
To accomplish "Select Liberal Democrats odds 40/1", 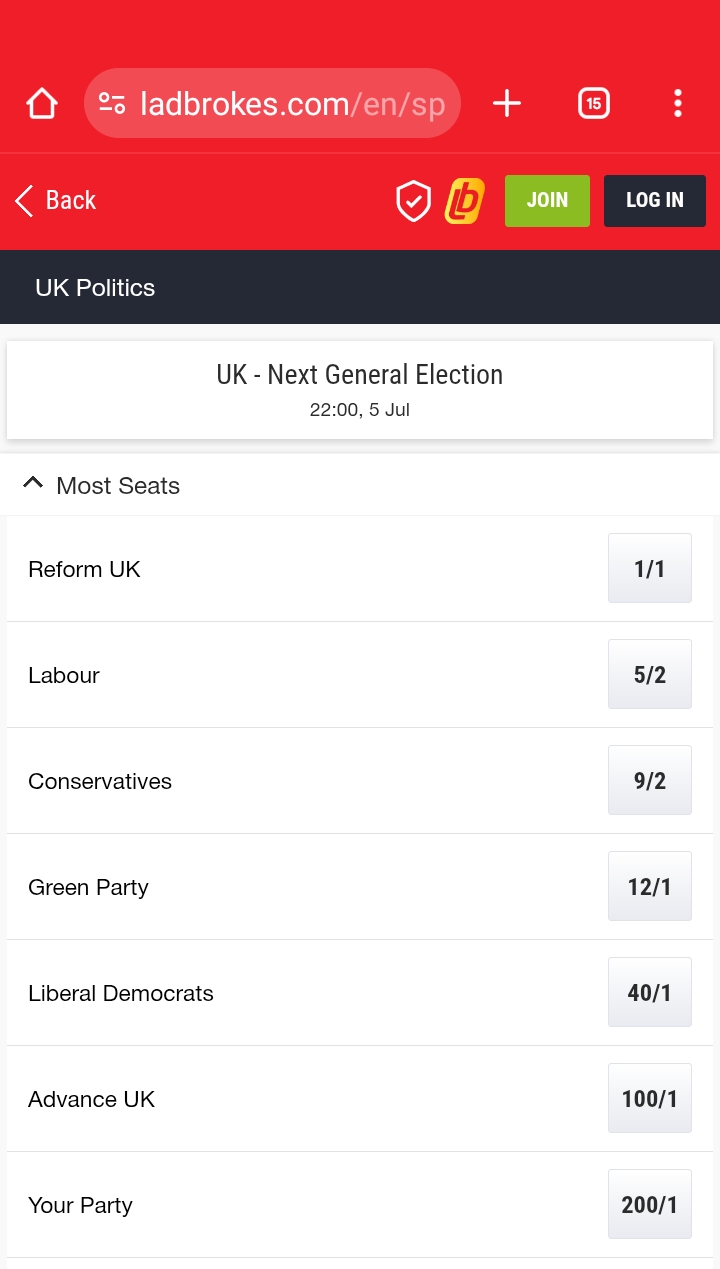I will point(649,993).
